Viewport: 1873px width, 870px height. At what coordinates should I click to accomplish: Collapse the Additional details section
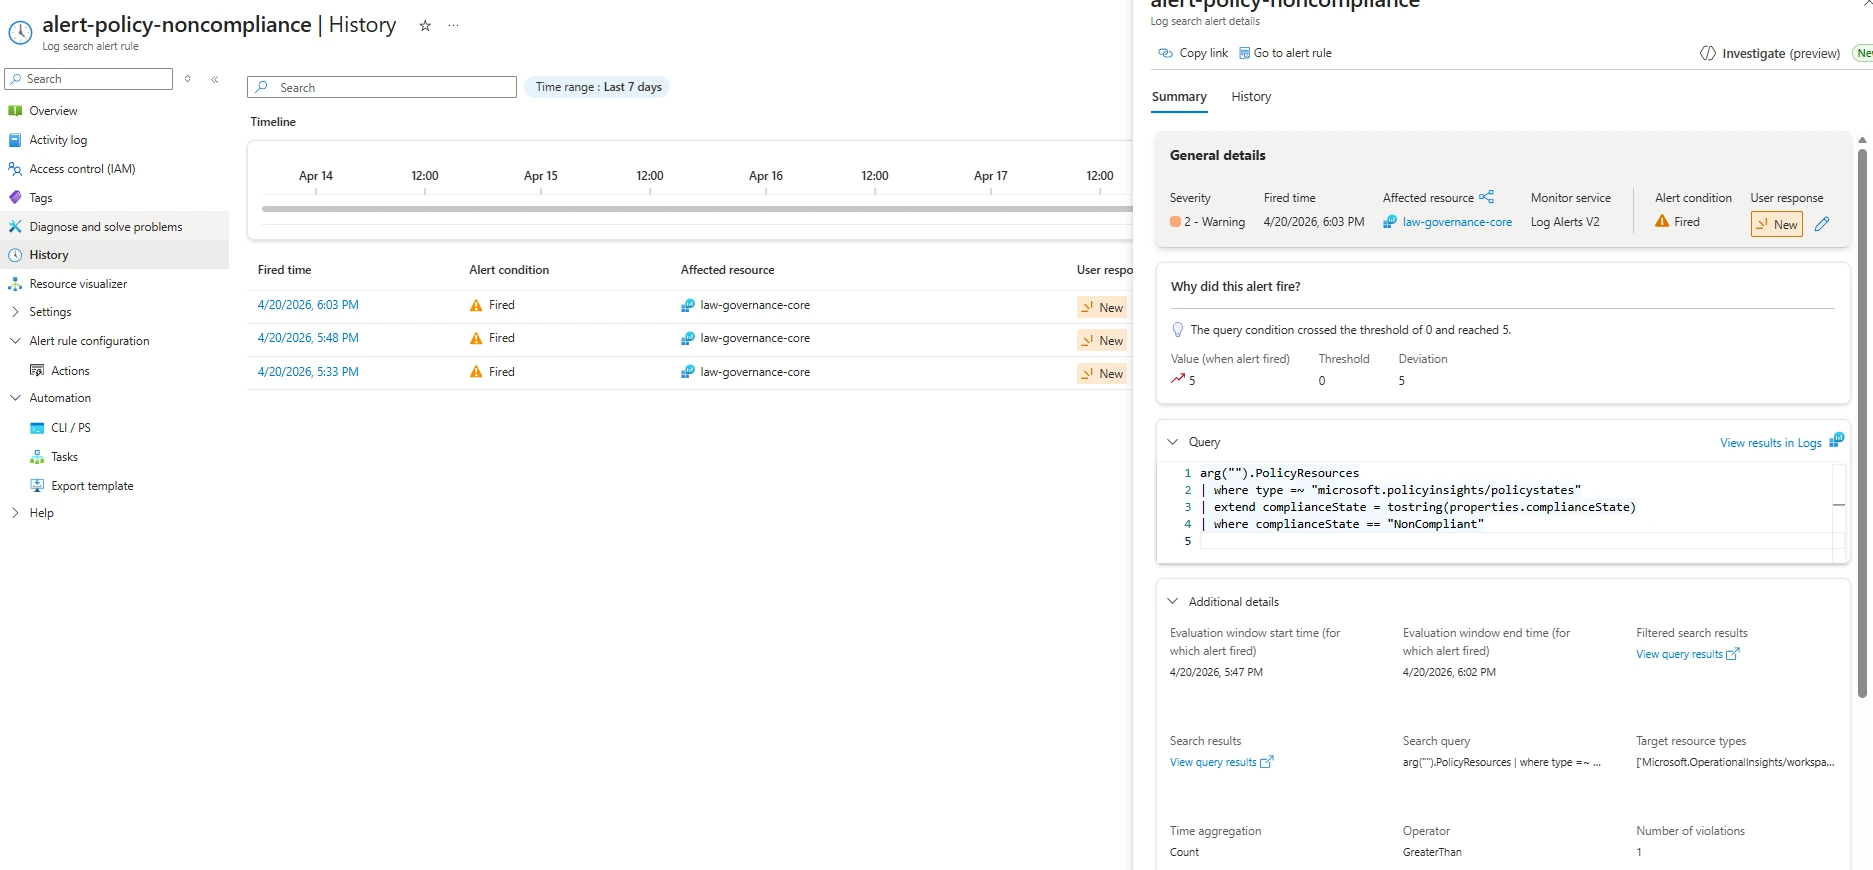[1173, 602]
